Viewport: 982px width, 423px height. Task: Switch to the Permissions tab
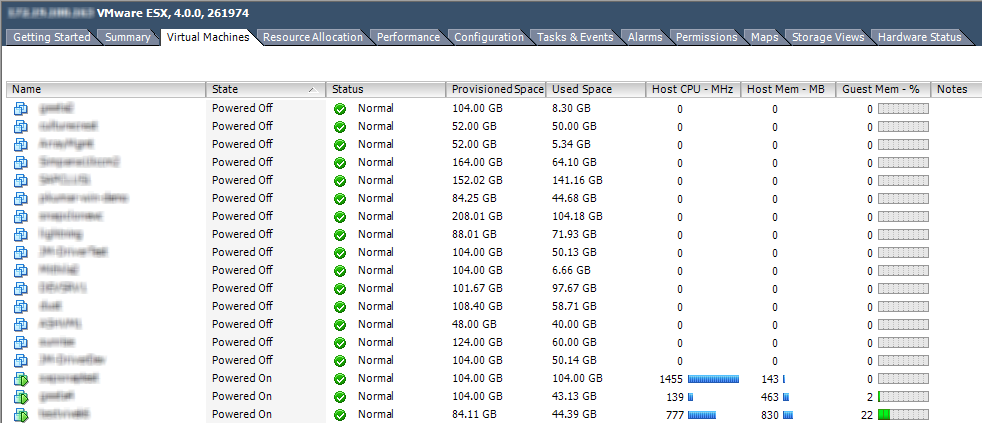(x=706, y=37)
